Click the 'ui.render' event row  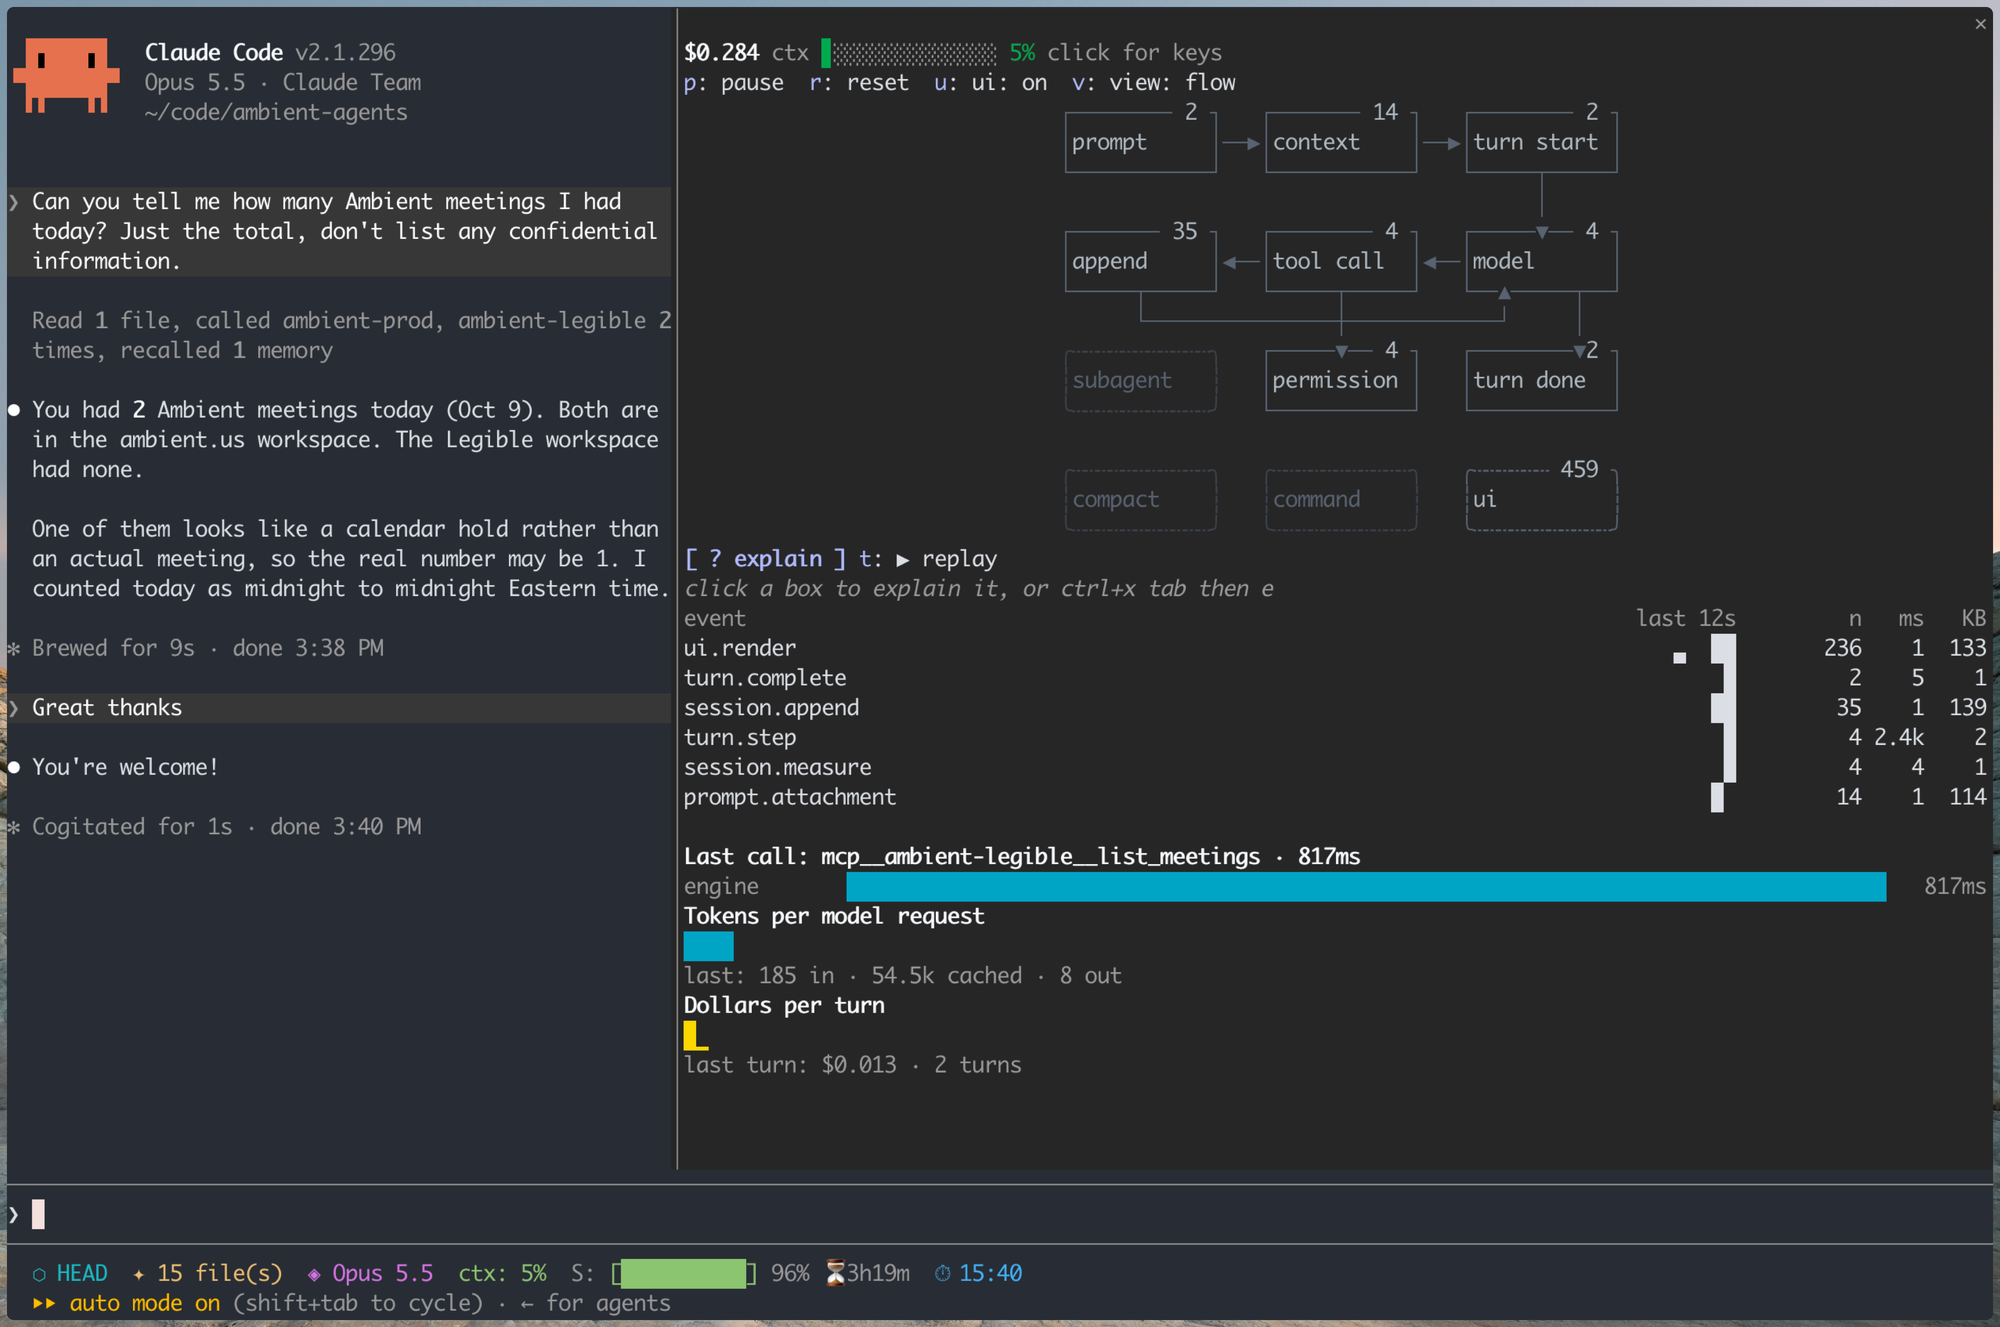[x=1335, y=648]
